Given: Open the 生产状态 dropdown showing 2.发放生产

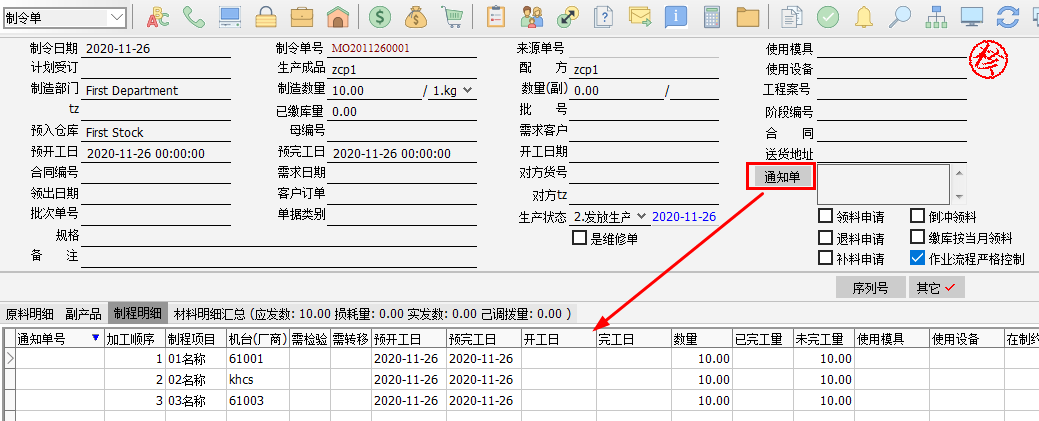Looking at the screenshot, I should click(641, 217).
